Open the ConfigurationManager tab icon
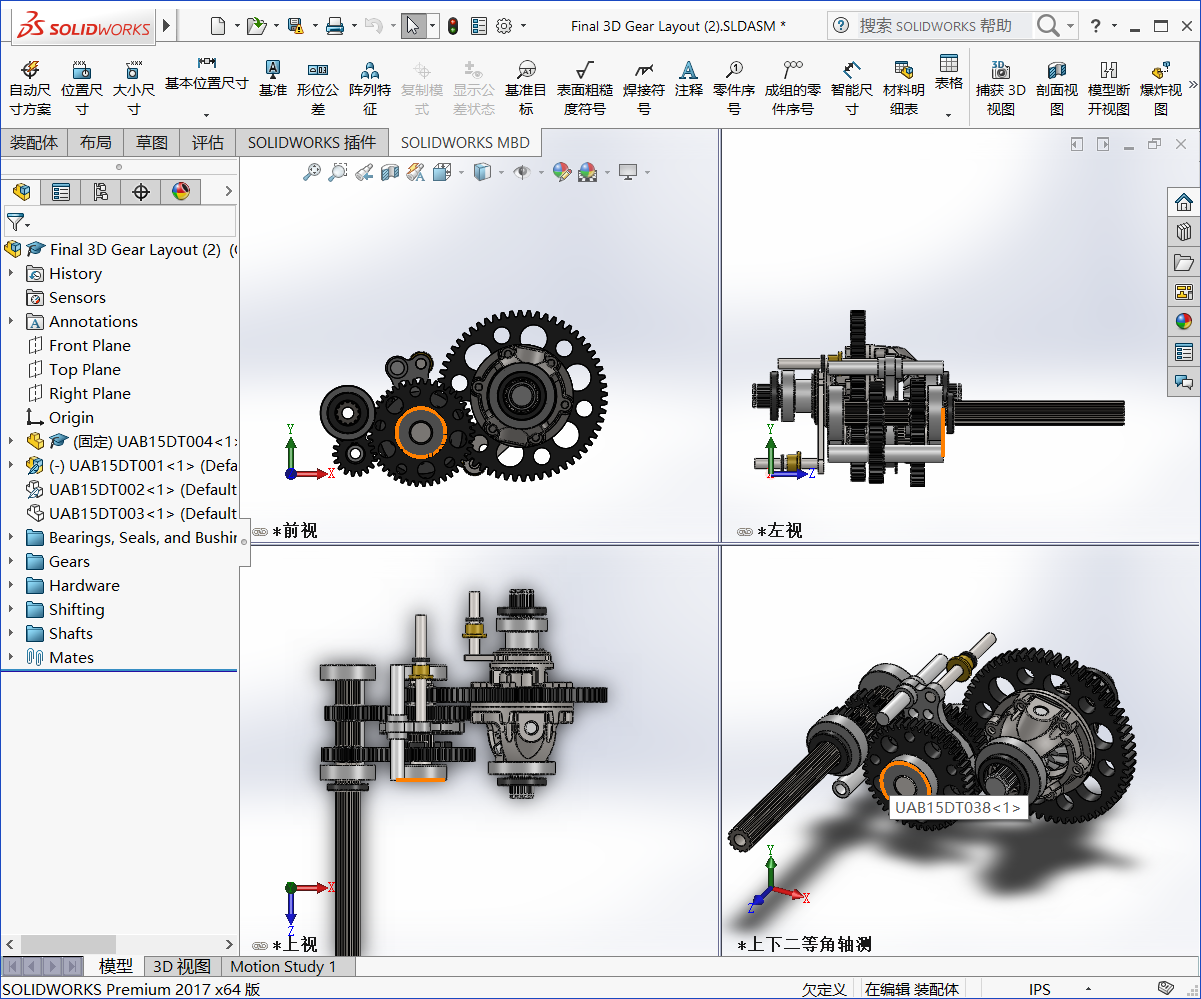Screen dimensions: 1201x999 pos(101,192)
